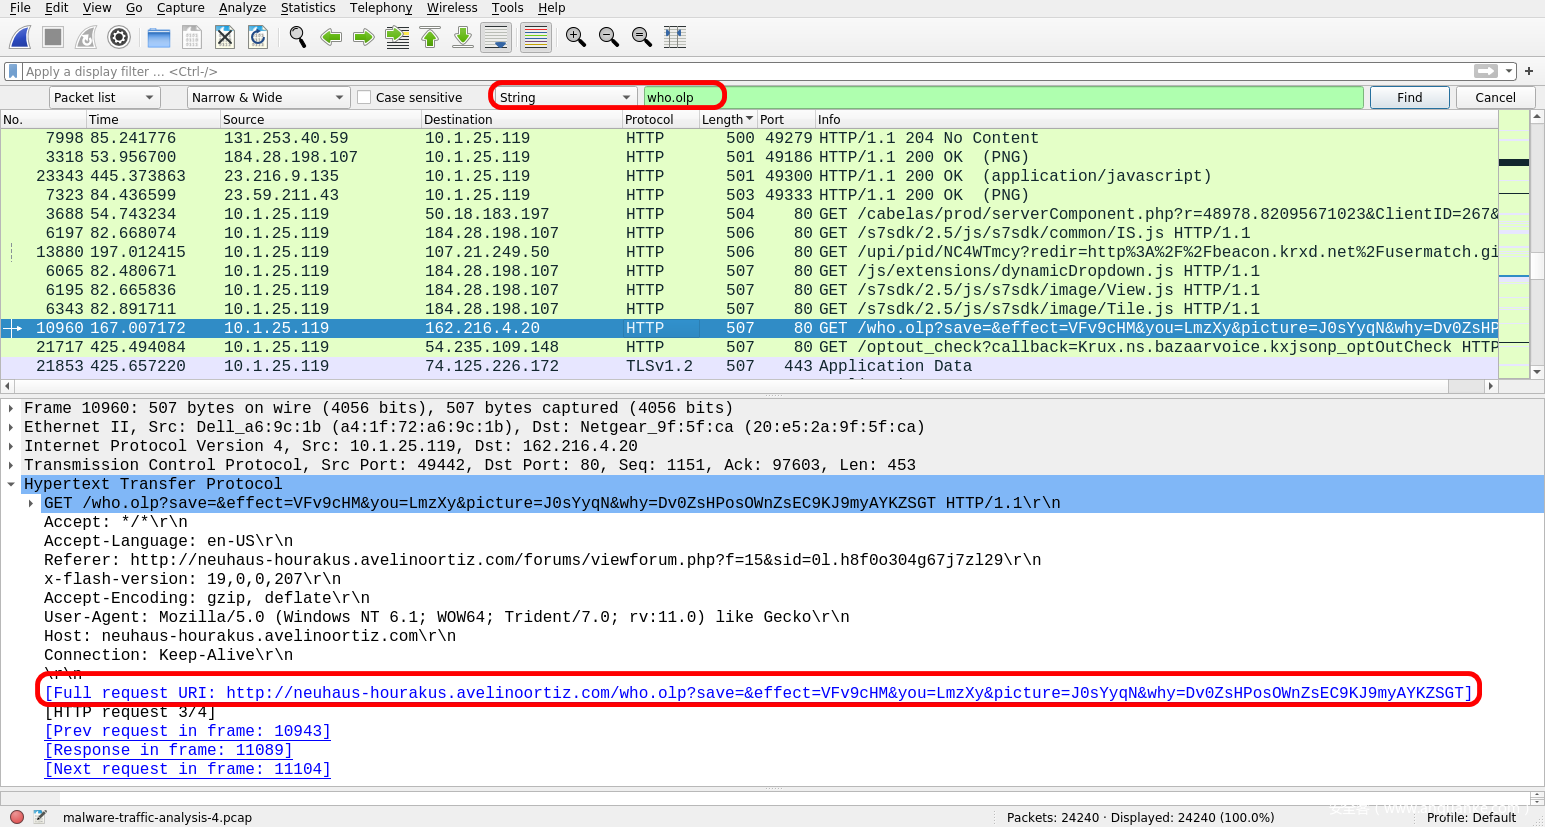Toggle packet list colorization
The height and width of the screenshot is (827, 1545).
[x=536, y=38]
